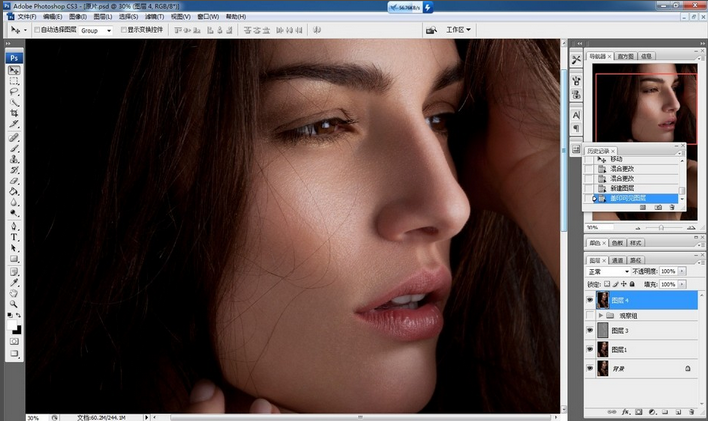Open the 不透明度 opacity slider arrow
Image resolution: width=708 pixels, height=421 pixels.
[x=682, y=271]
